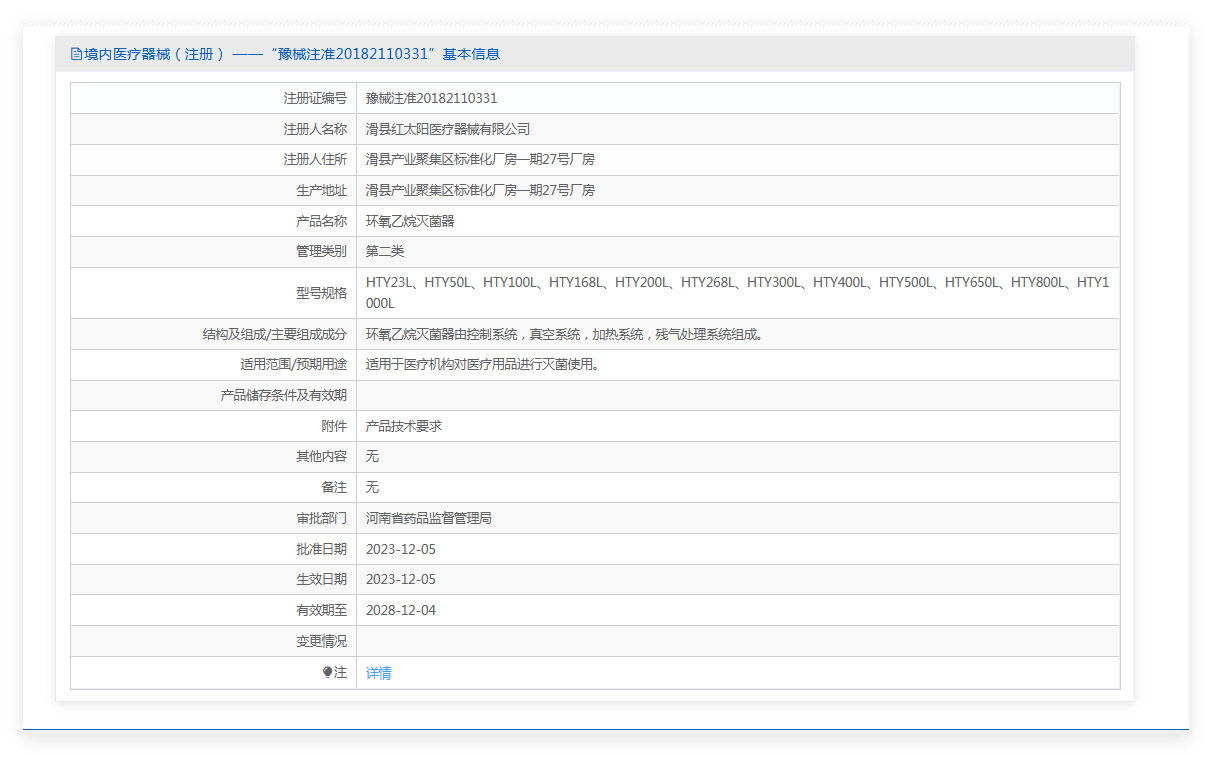Click the 审批部门 label
The height and width of the screenshot is (757, 1212).
tap(321, 518)
